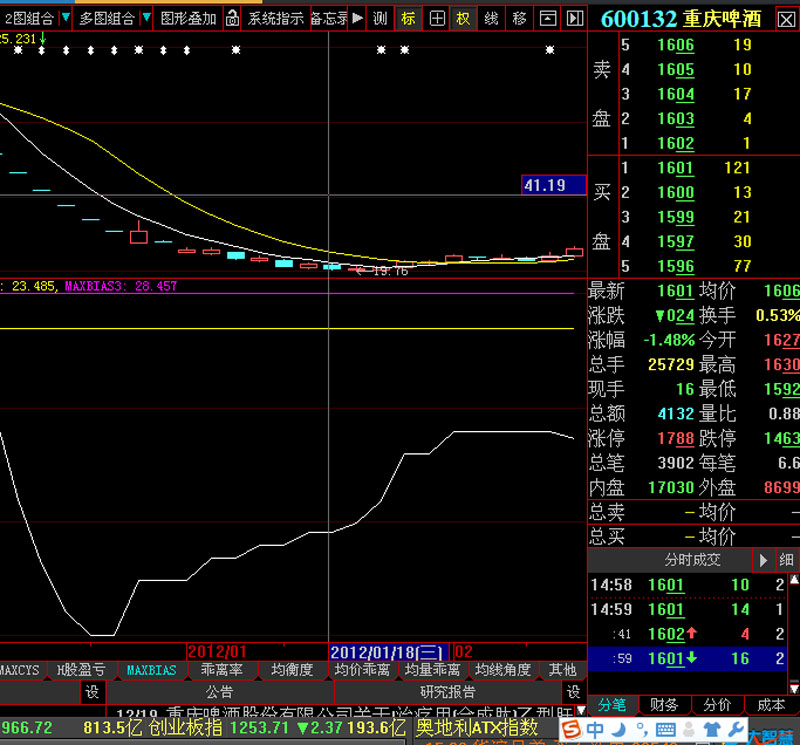Click the Sogou user account icon
This screenshot has height=745, width=800.
689,730
